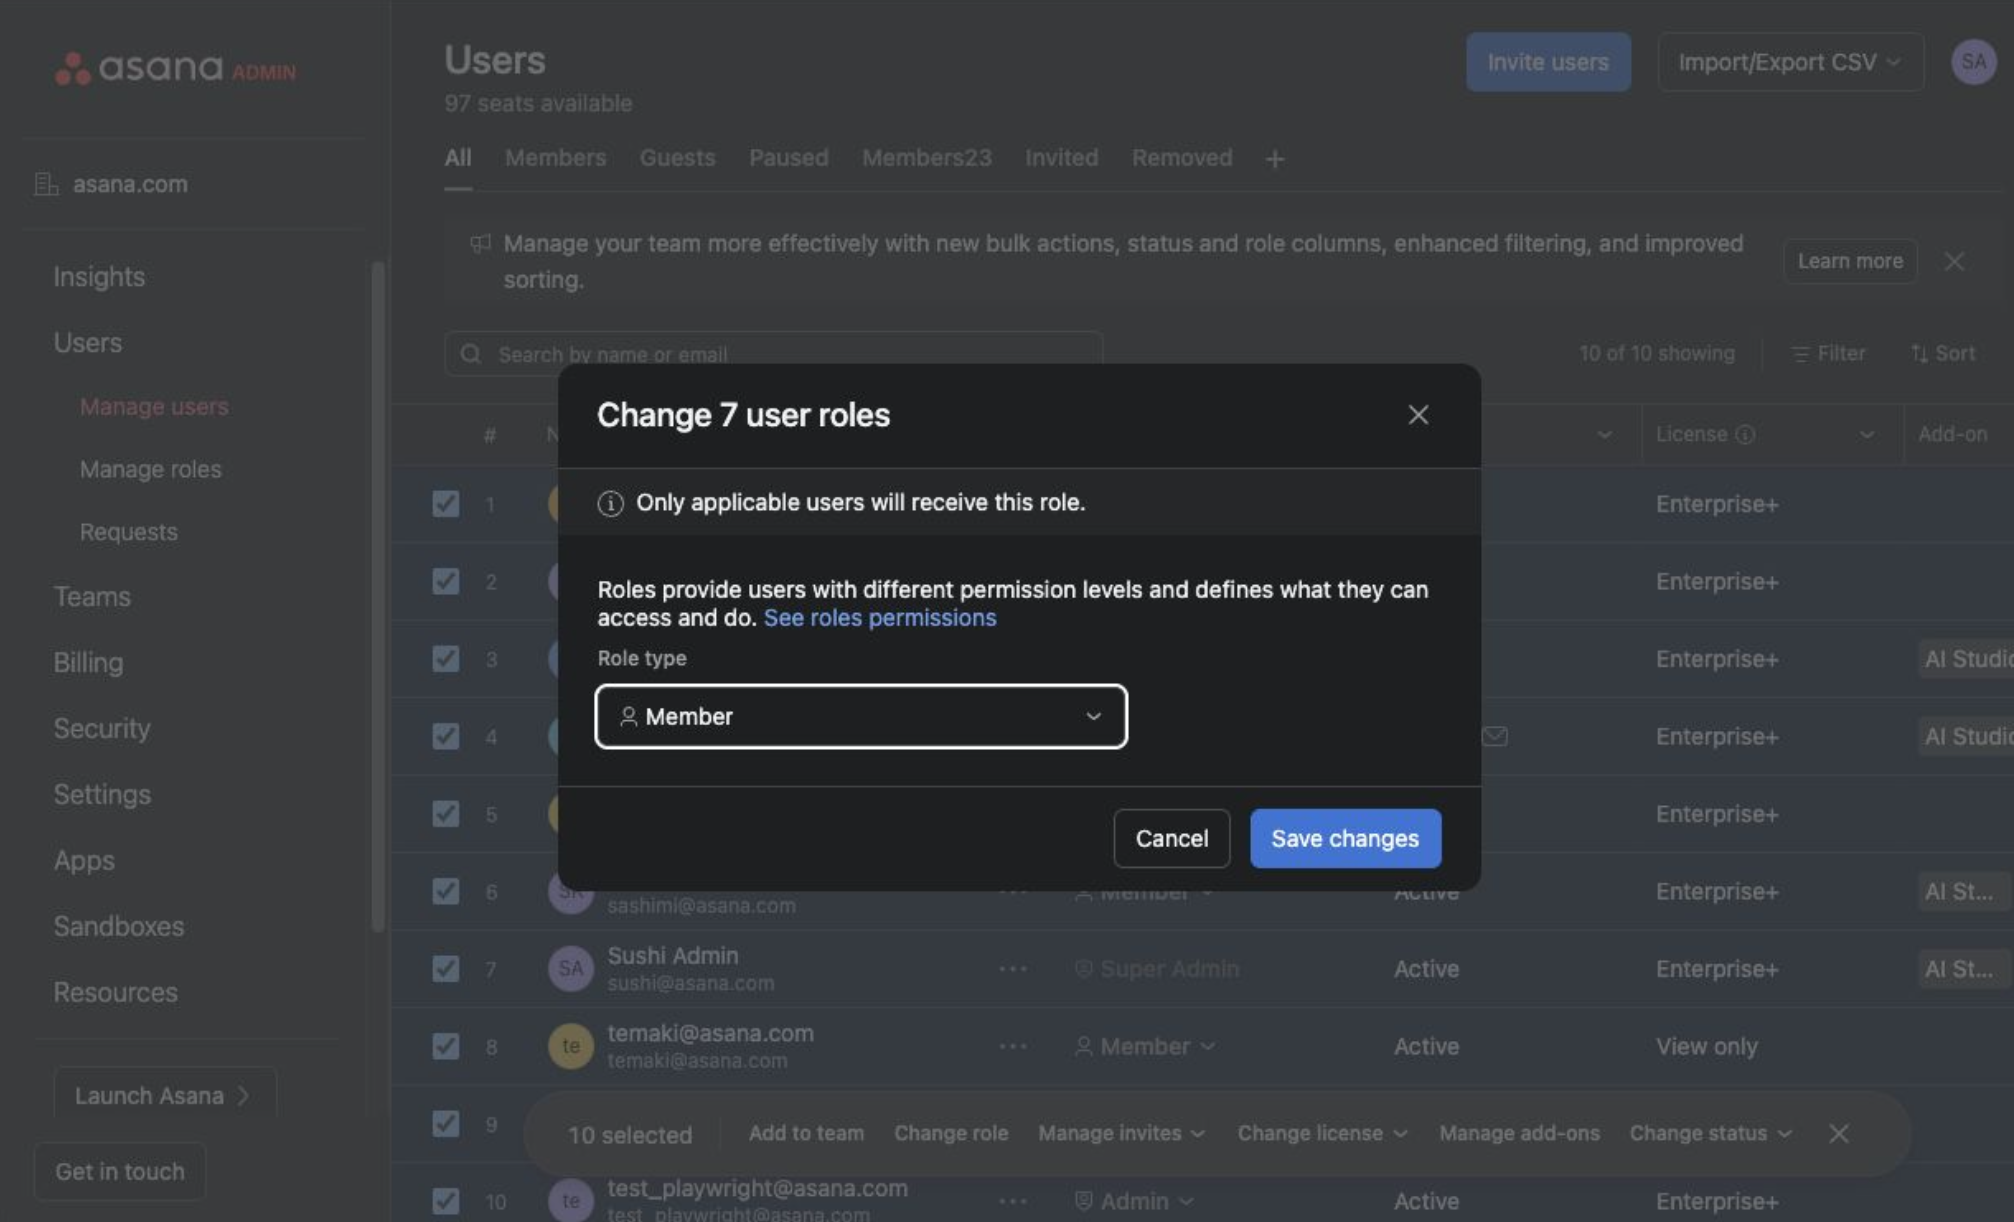
Task: Expand the Manage invites menu
Action: [1122, 1134]
